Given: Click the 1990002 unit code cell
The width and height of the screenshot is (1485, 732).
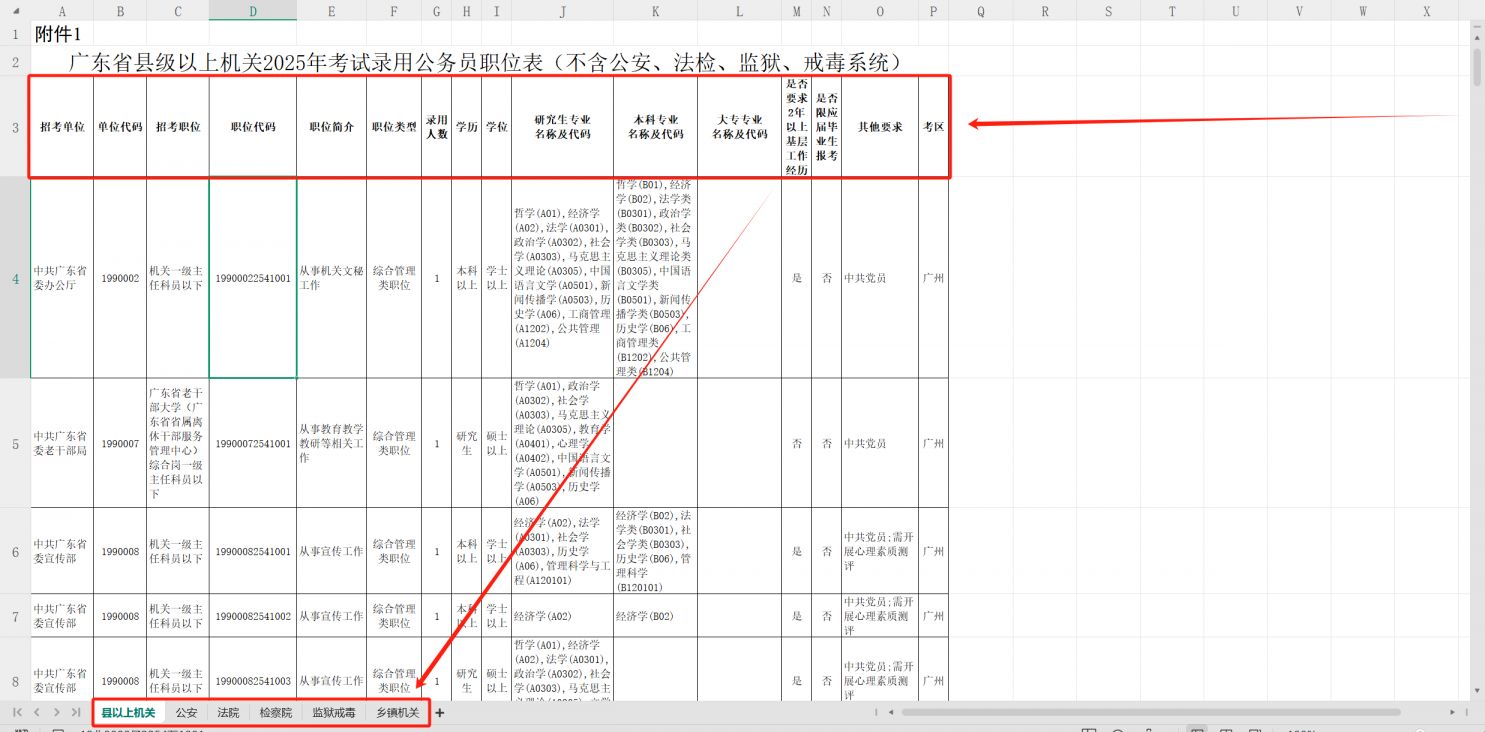Looking at the screenshot, I should [120, 278].
